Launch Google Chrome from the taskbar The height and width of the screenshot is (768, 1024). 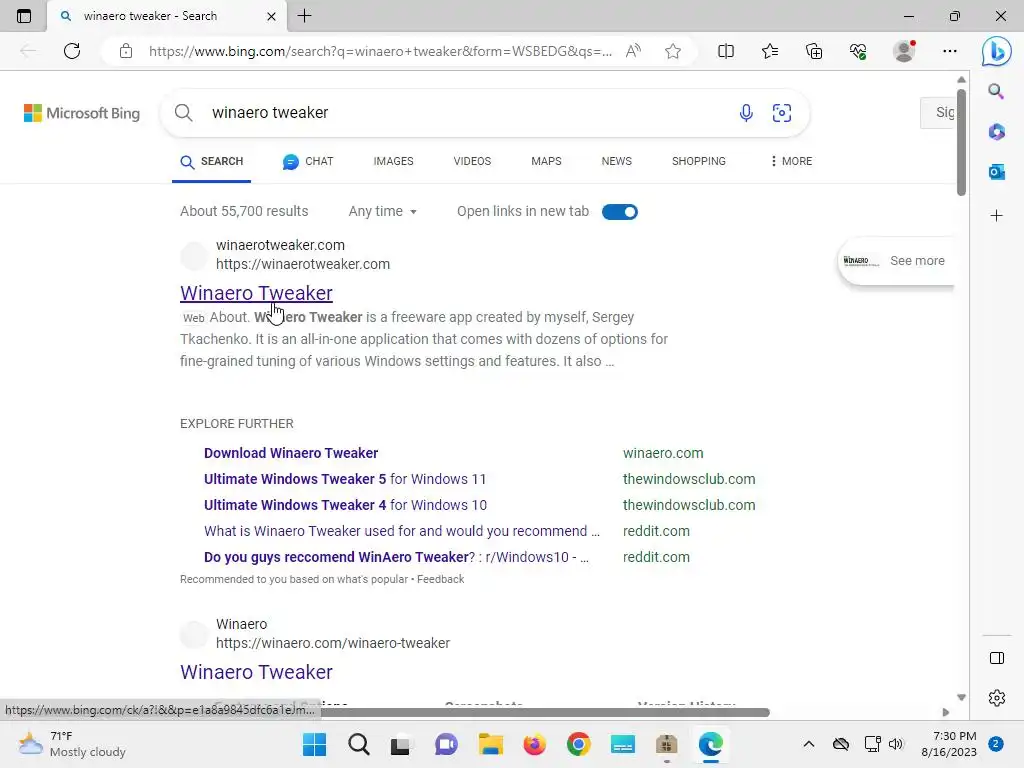[579, 744]
